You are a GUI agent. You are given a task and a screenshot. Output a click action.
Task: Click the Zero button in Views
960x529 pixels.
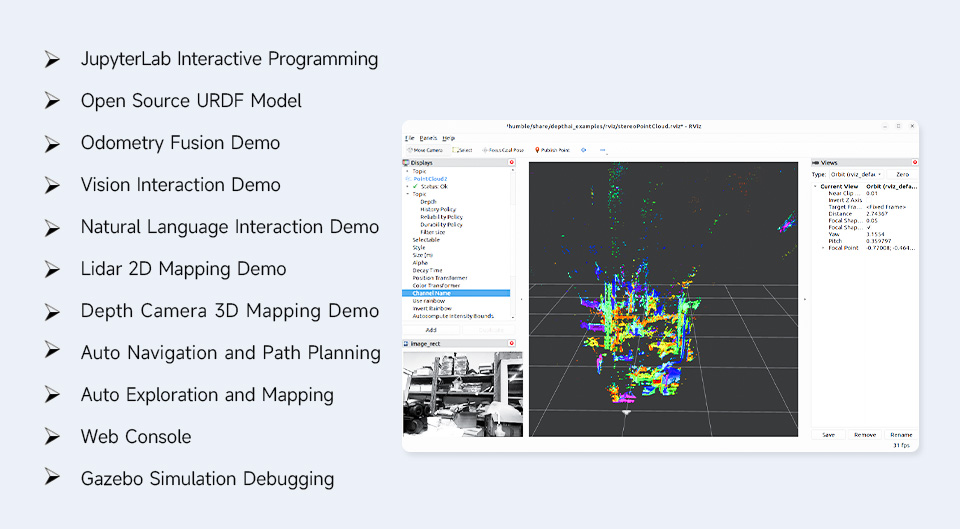click(x=902, y=174)
